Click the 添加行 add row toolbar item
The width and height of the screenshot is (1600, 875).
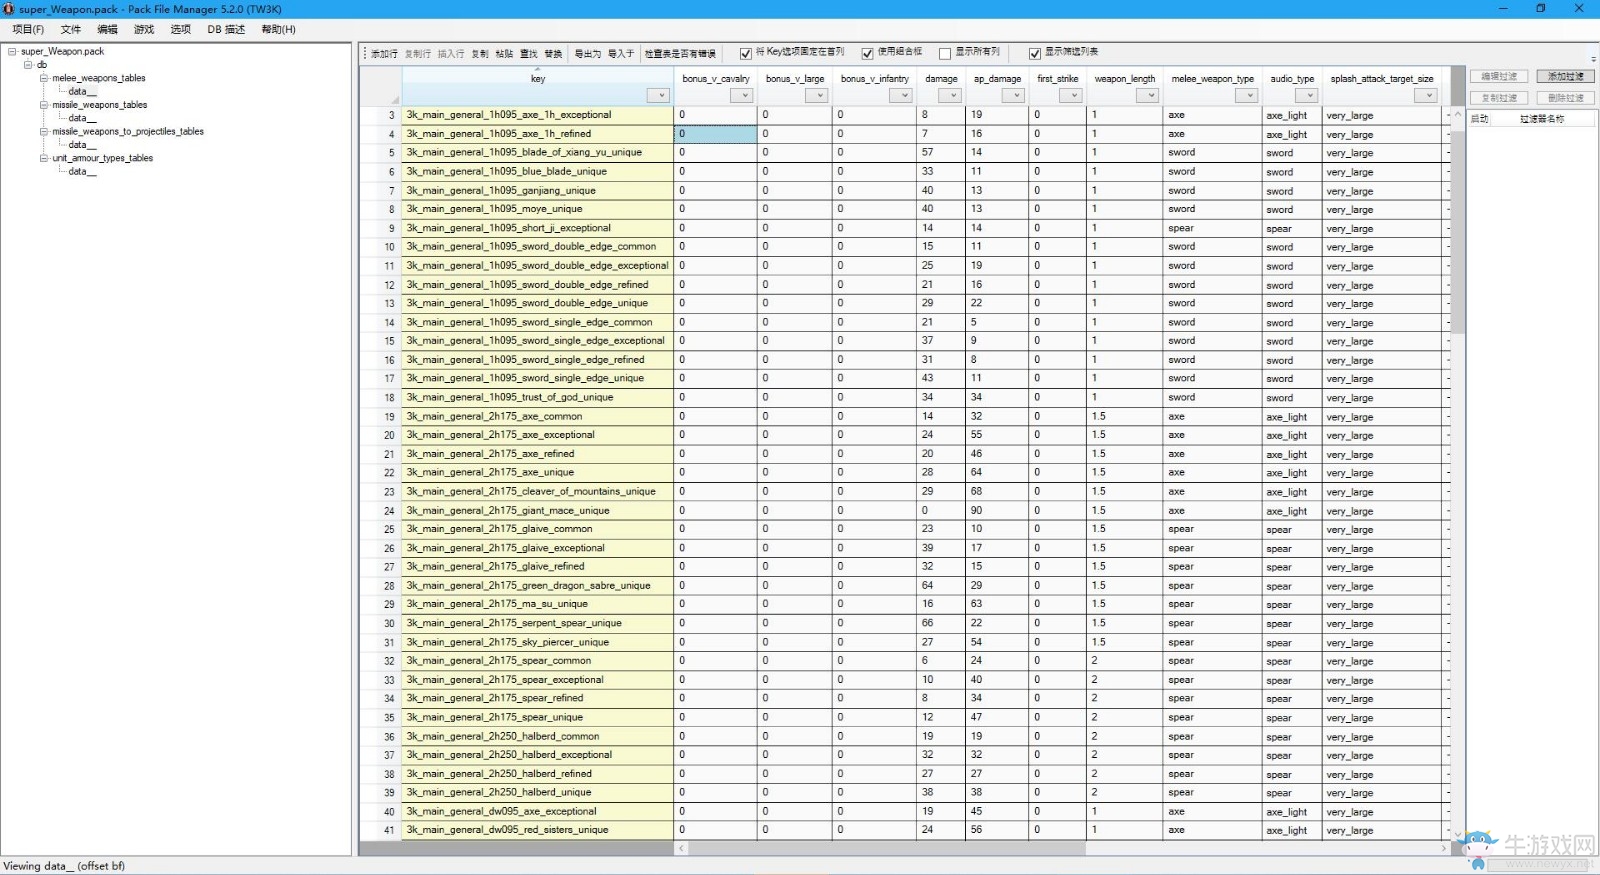[384, 54]
